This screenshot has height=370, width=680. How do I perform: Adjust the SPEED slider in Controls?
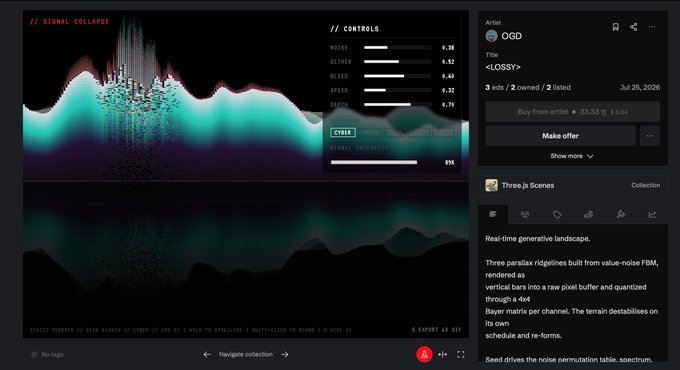point(398,90)
